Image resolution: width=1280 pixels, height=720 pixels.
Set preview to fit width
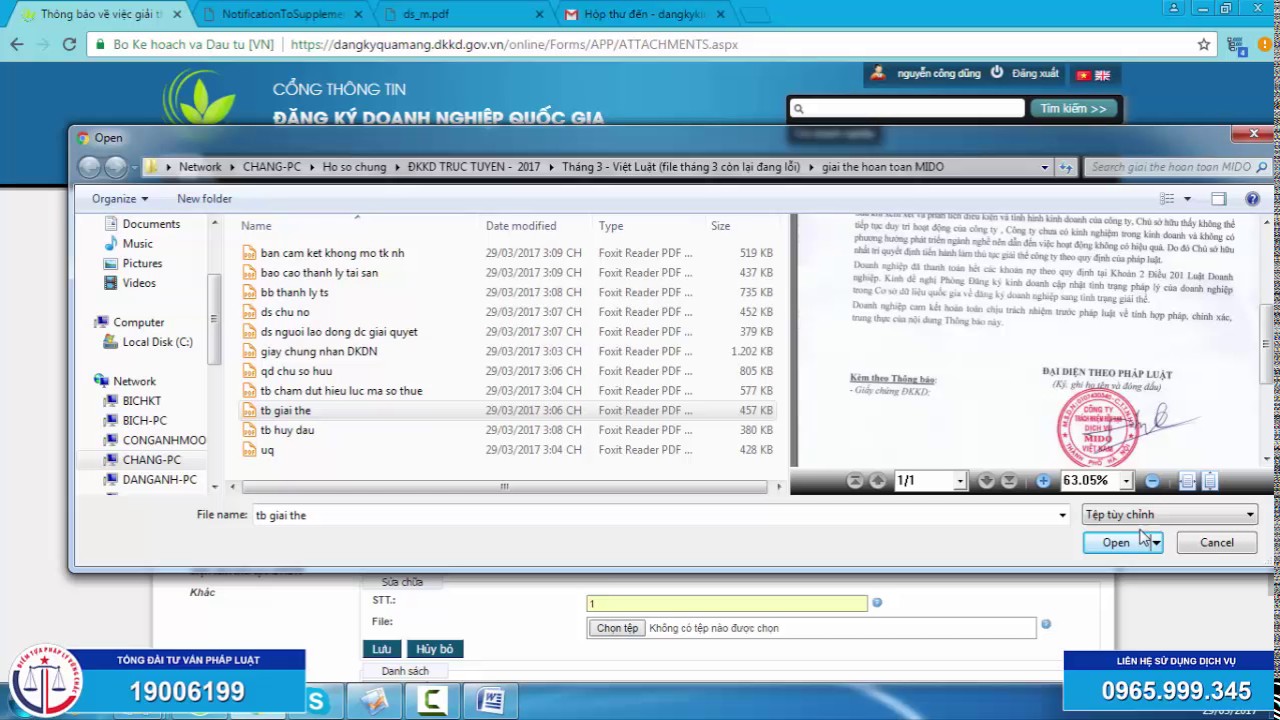pos(1187,481)
